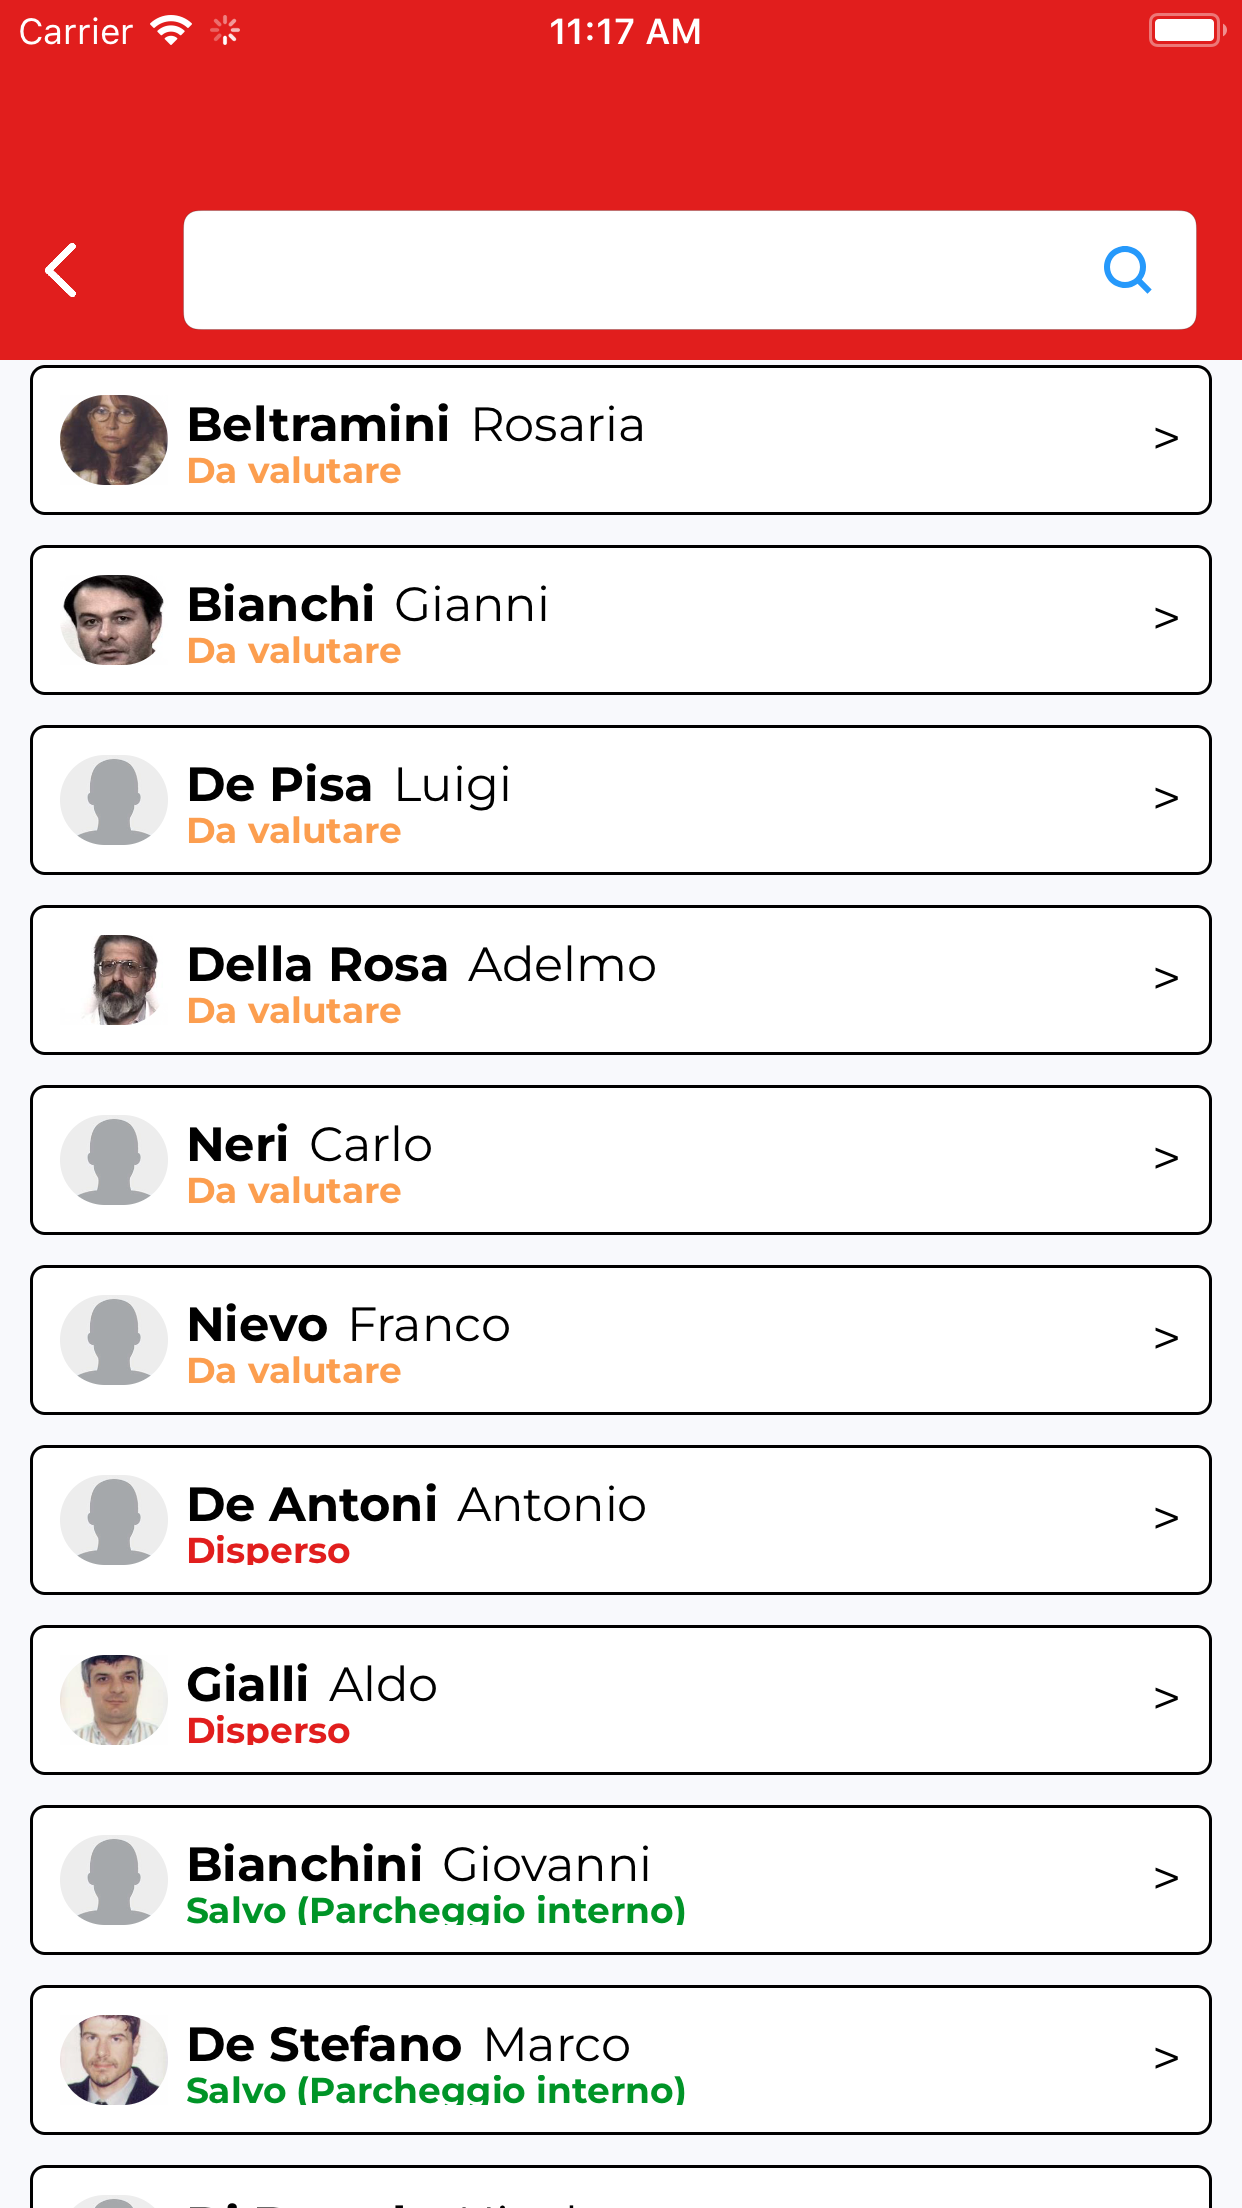Tap De Pisa Luigi's placeholder avatar
This screenshot has height=2208, width=1242.
coord(114,800)
